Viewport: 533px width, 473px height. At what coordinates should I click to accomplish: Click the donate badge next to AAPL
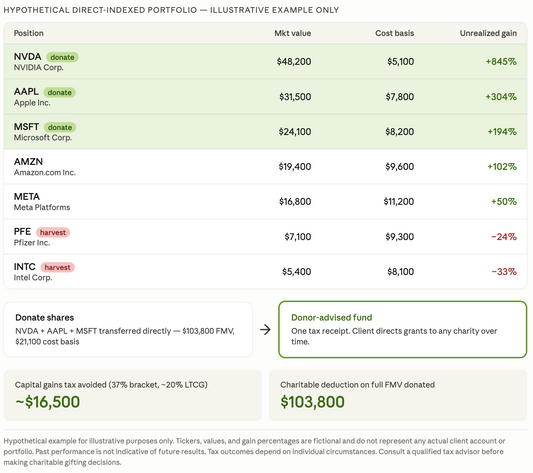tap(59, 92)
